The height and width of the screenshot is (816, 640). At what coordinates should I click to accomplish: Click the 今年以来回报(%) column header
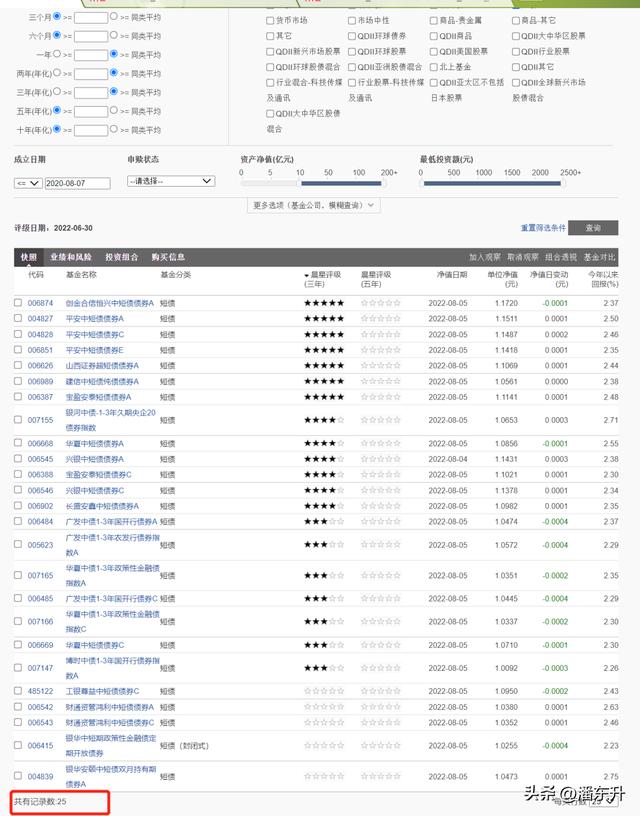(603, 279)
